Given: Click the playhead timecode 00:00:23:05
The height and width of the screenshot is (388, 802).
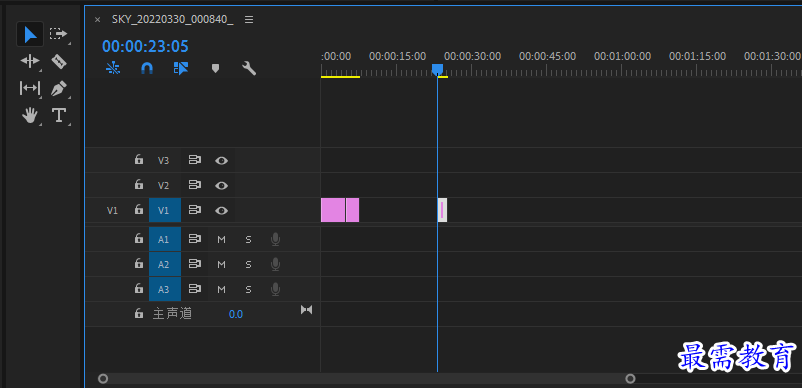Looking at the screenshot, I should click(145, 47).
